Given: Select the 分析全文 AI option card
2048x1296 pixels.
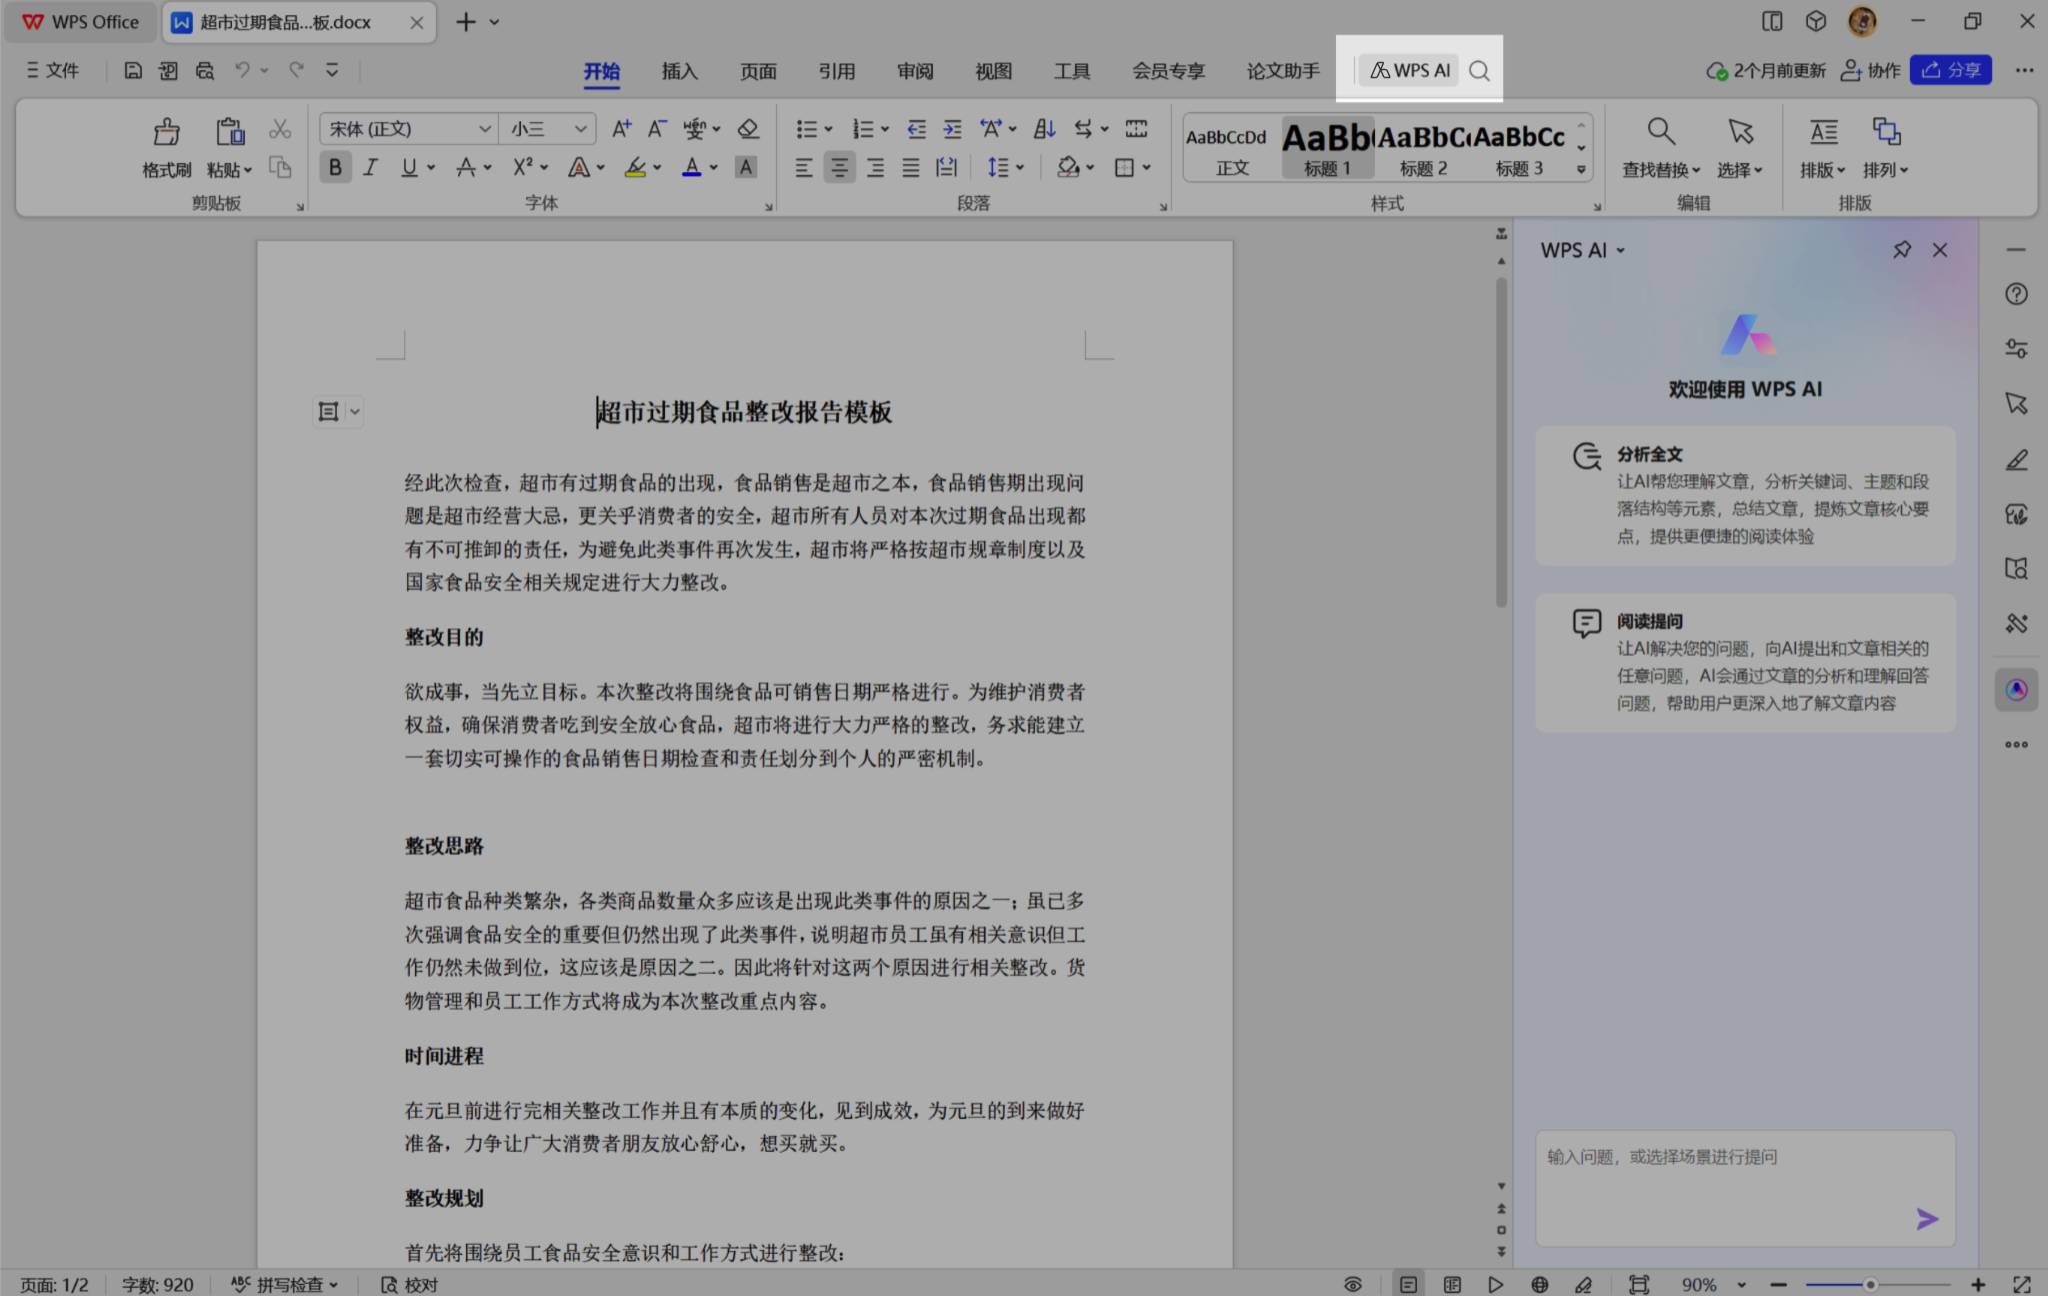Looking at the screenshot, I should 1745,495.
